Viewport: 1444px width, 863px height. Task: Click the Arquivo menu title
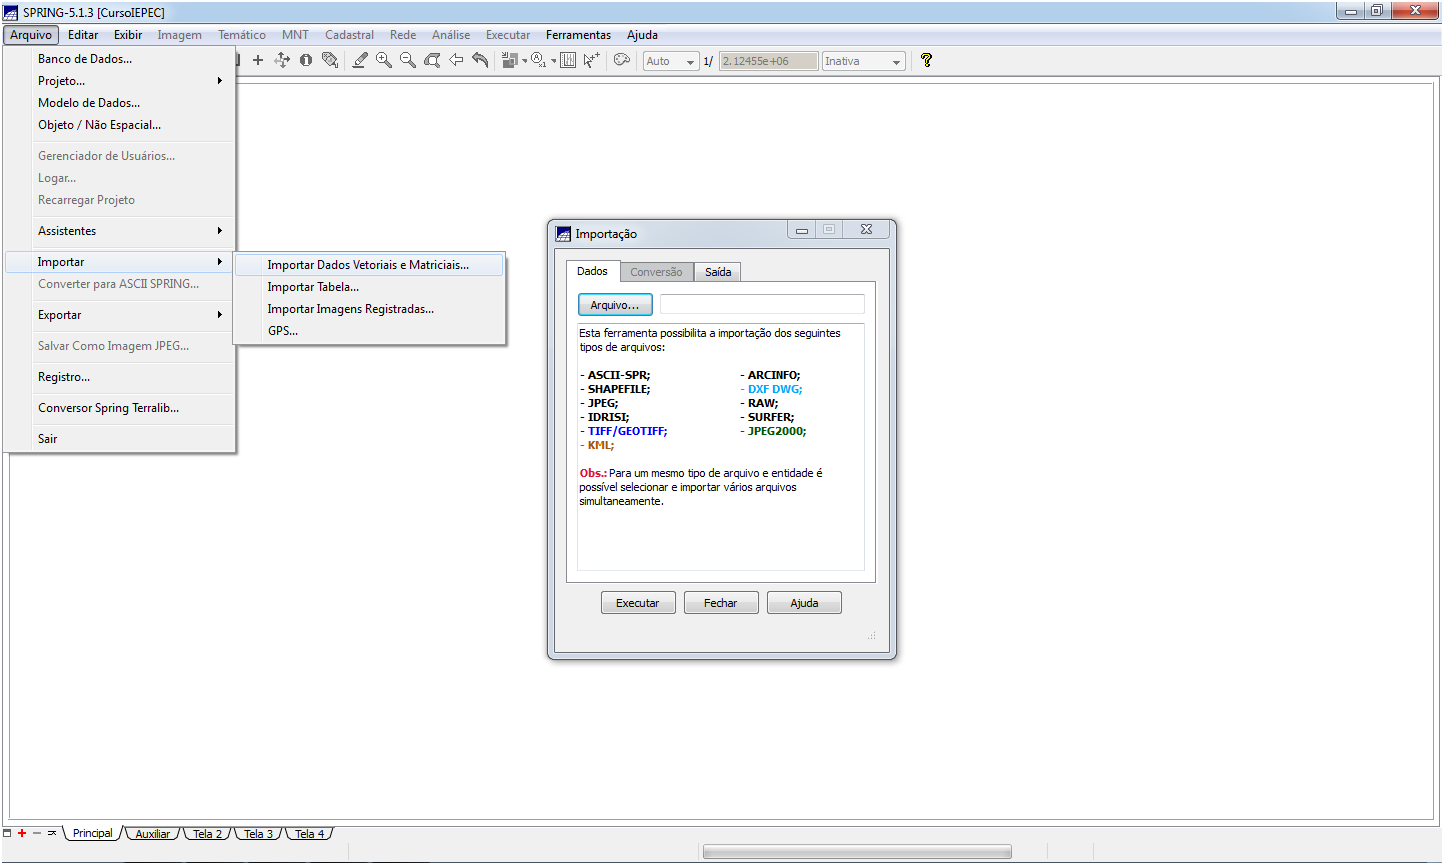click(31, 35)
